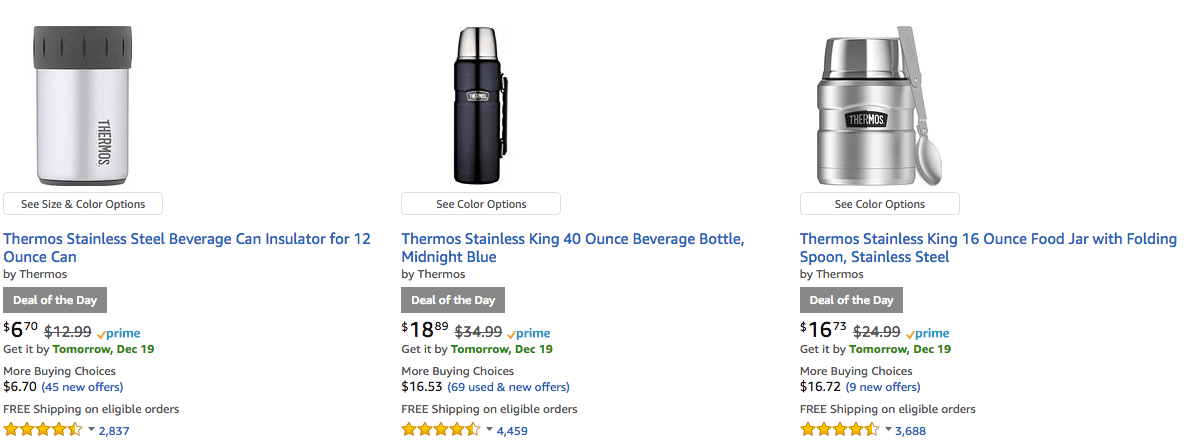Click star rating icons for the can insulator
The image size is (1186, 444).
tap(43, 430)
